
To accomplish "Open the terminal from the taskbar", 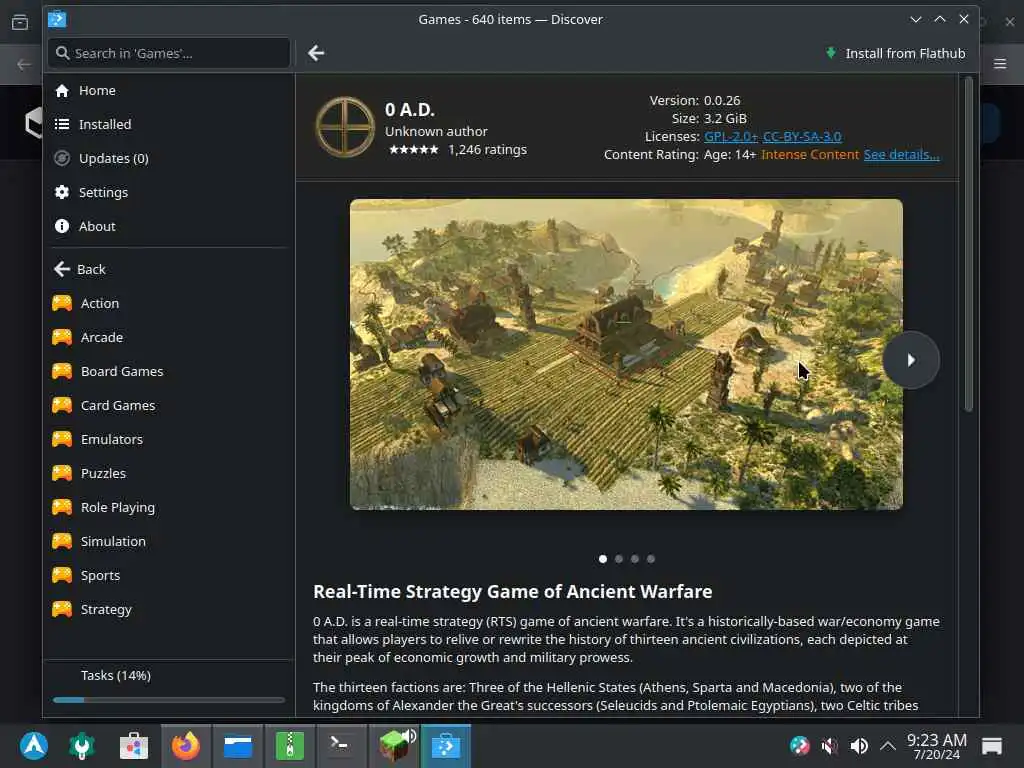I will coord(342,745).
